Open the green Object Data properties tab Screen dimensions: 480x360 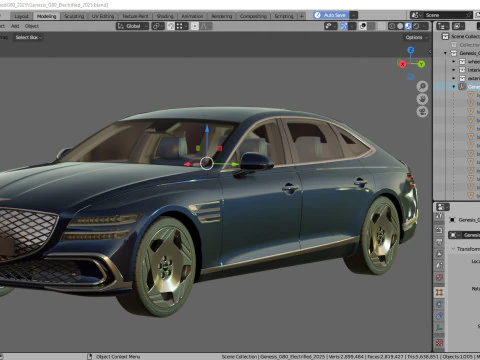439,328
